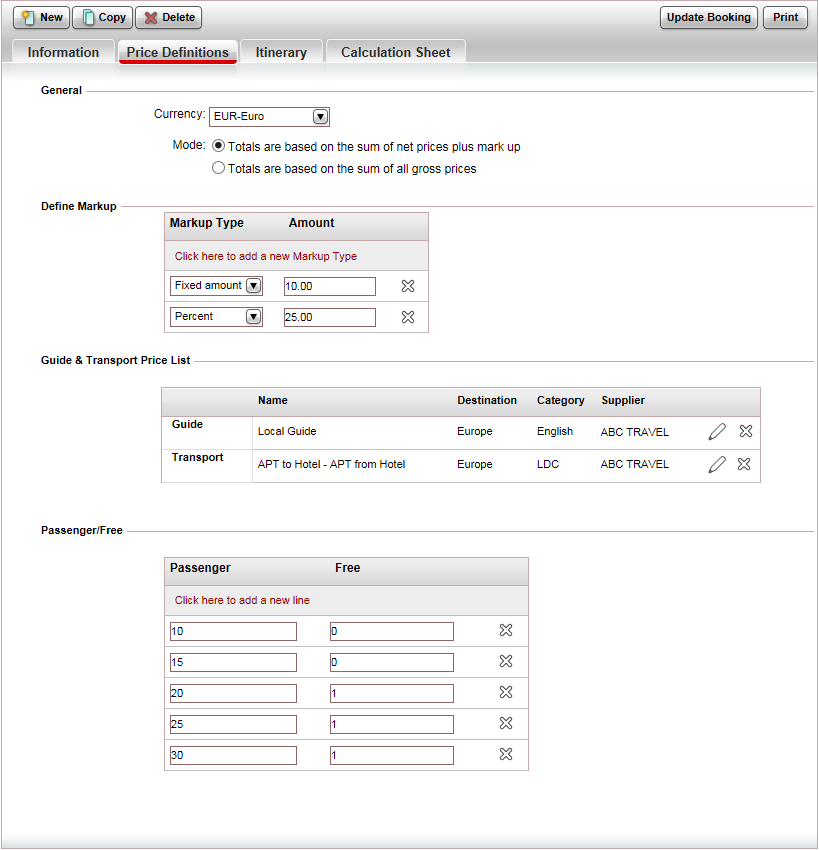Switch to the Information tab
Viewport: 819px width, 850px height.
click(63, 52)
